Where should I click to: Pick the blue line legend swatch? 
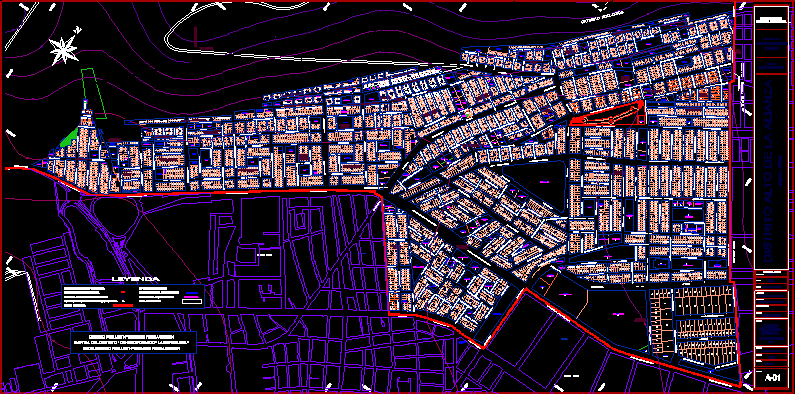(x=192, y=293)
